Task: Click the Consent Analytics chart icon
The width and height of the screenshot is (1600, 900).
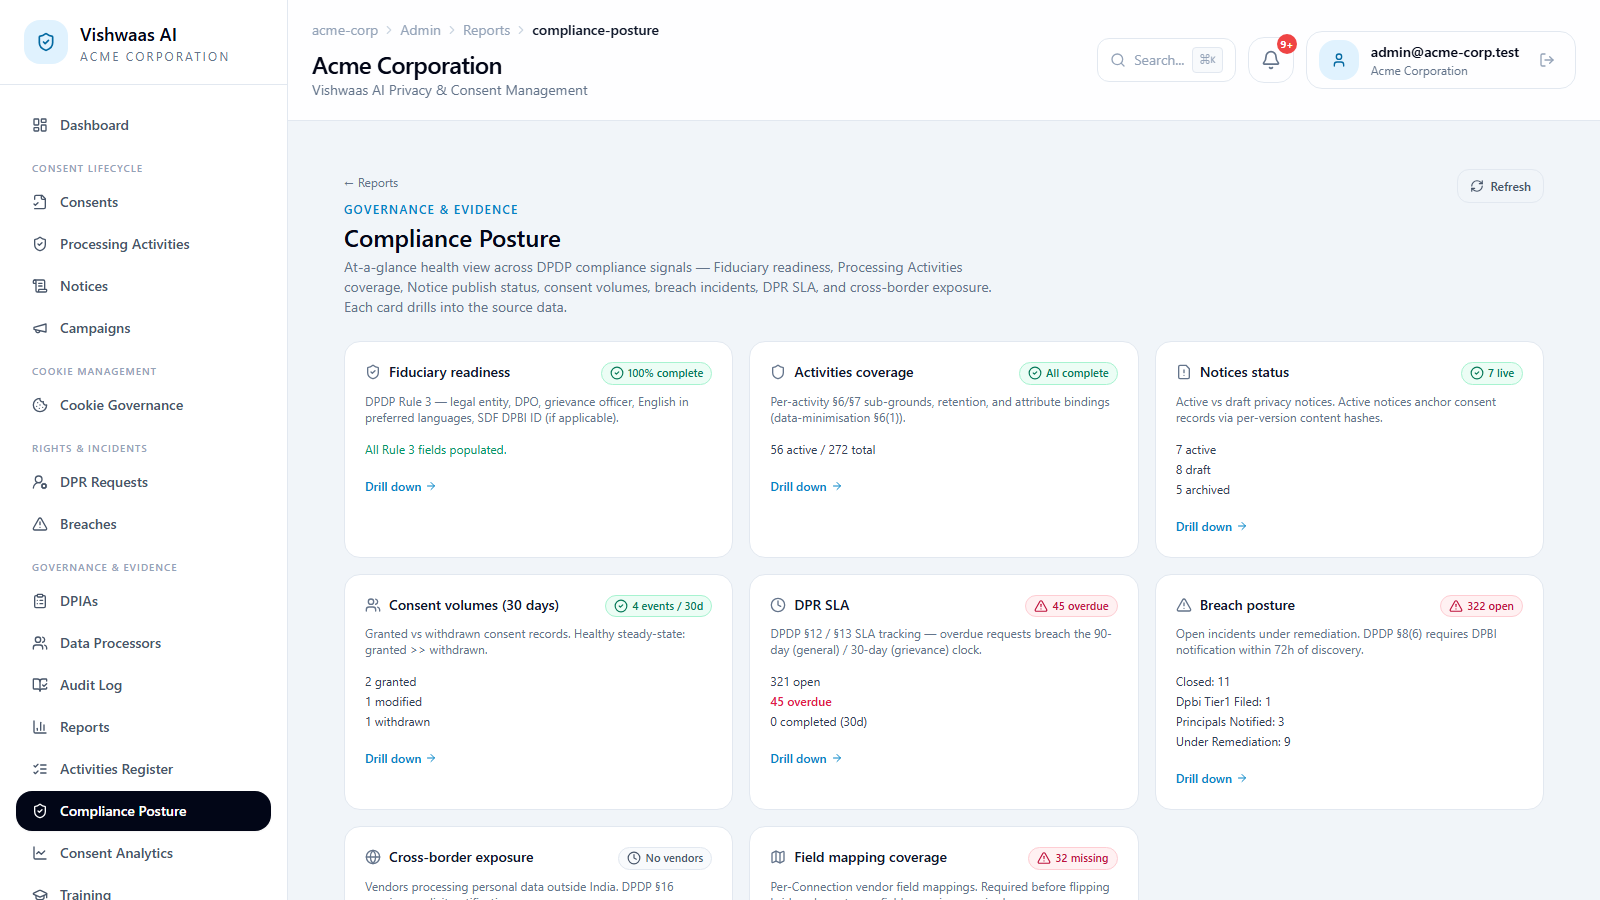Action: click(x=40, y=853)
